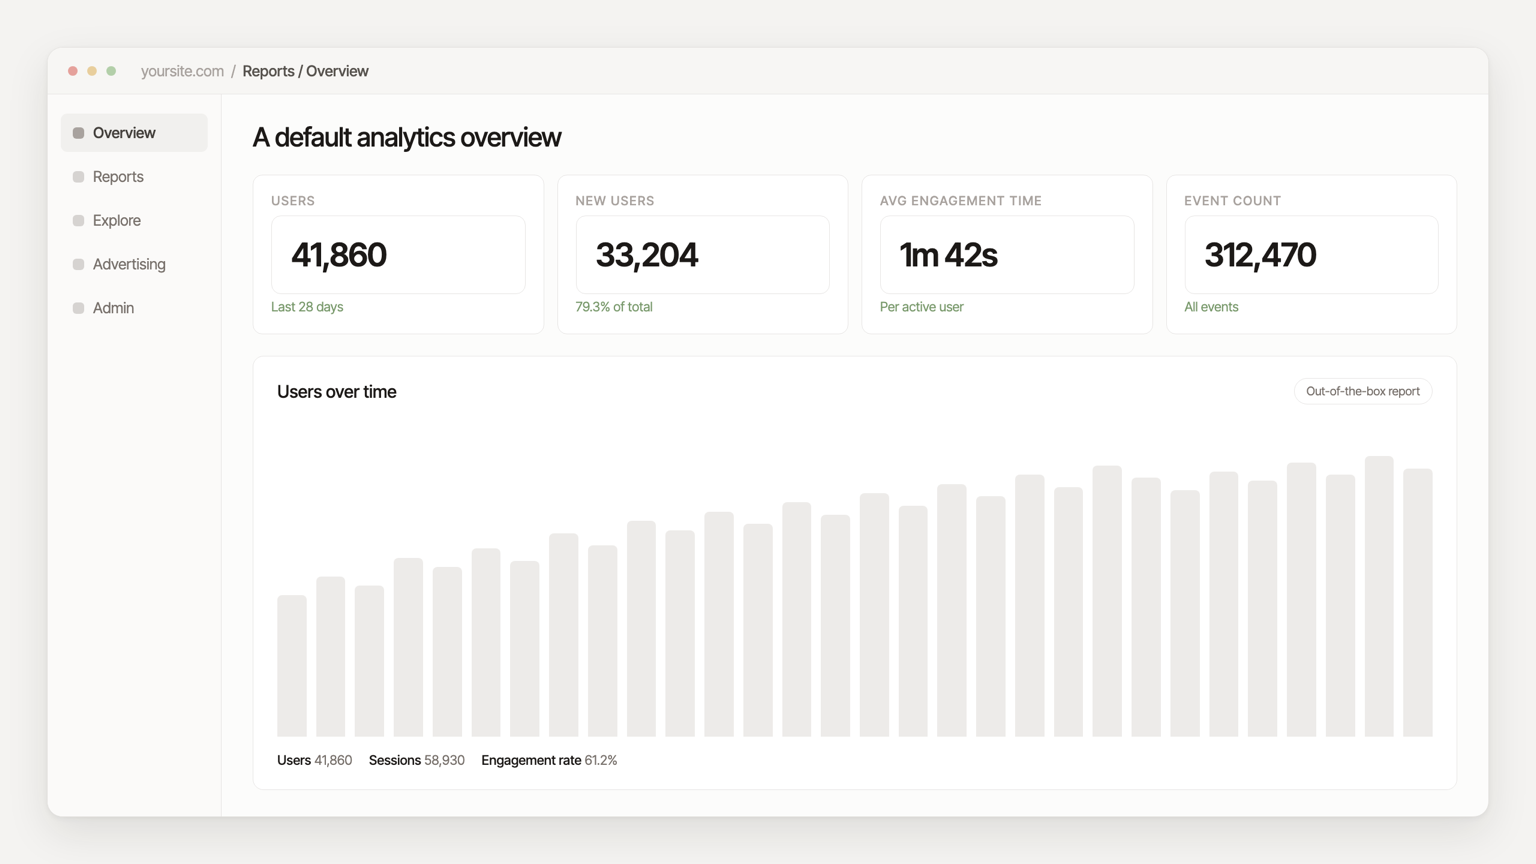Viewport: 1536px width, 864px height.
Task: Click the square icon beside Reports
Action: tap(78, 177)
